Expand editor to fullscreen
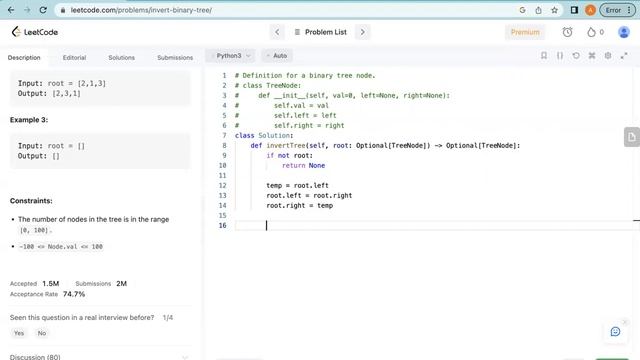The height and width of the screenshot is (360, 640). (624, 56)
